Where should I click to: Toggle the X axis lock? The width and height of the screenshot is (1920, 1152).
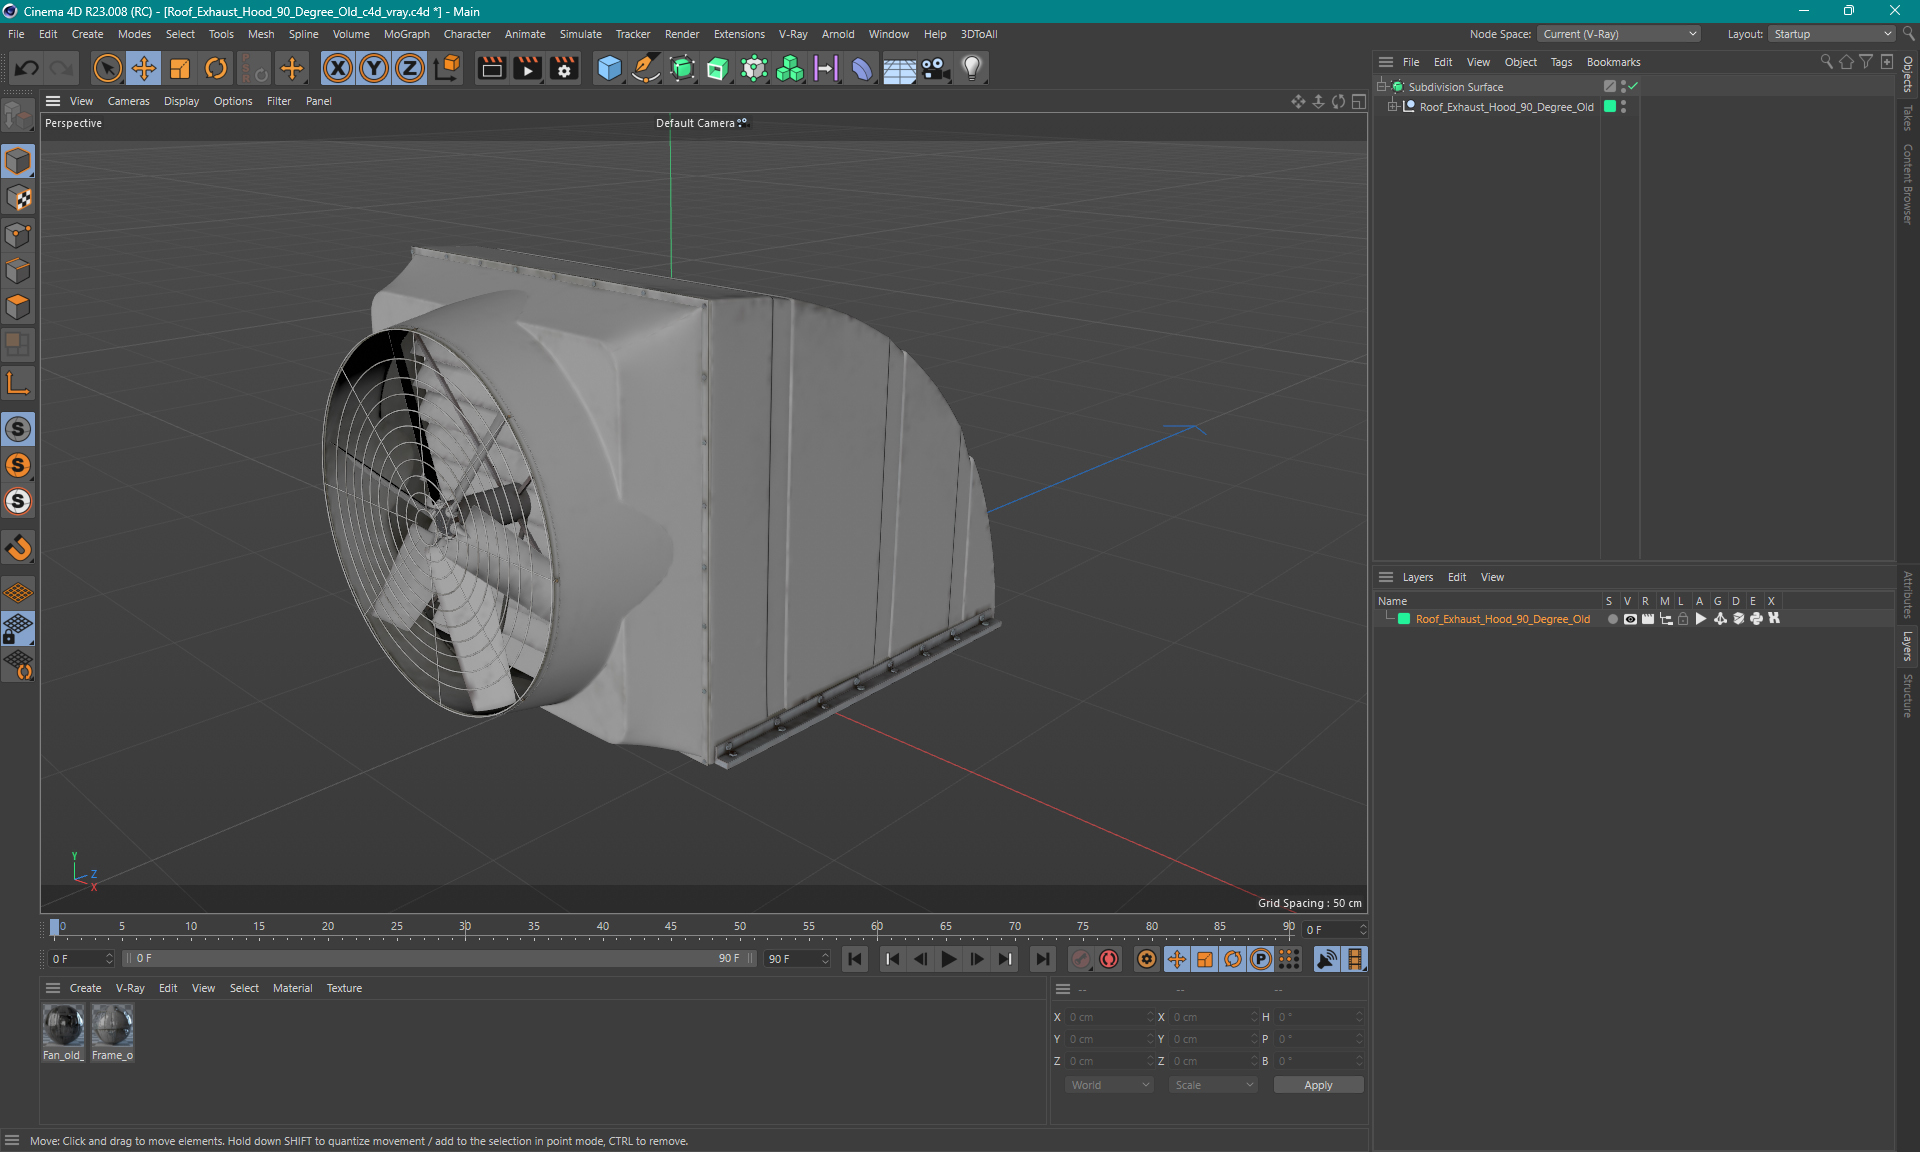click(x=338, y=68)
